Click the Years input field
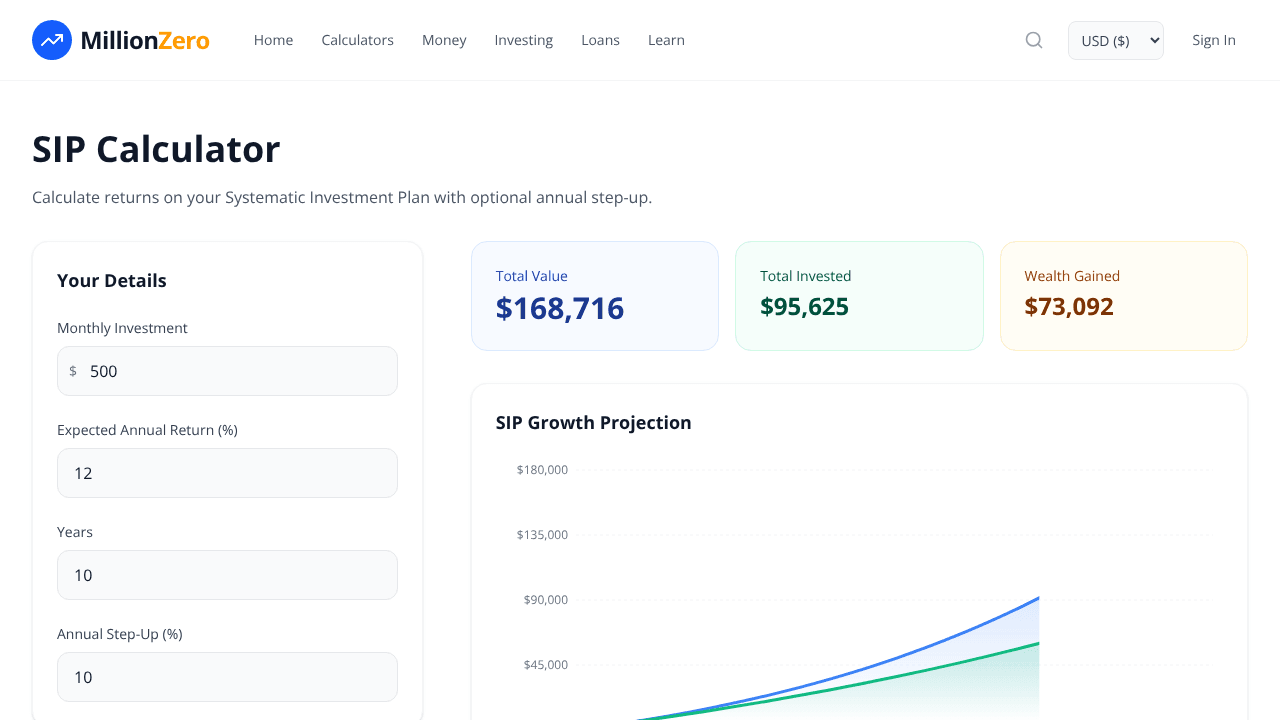Image resolution: width=1280 pixels, height=720 pixels. (227, 575)
